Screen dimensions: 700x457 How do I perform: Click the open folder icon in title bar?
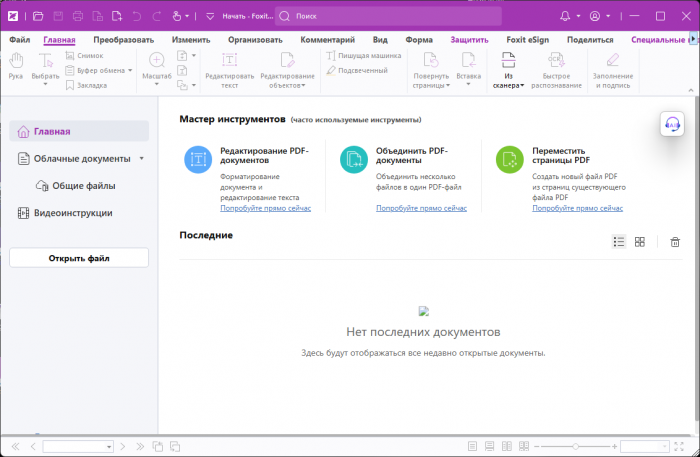38,16
